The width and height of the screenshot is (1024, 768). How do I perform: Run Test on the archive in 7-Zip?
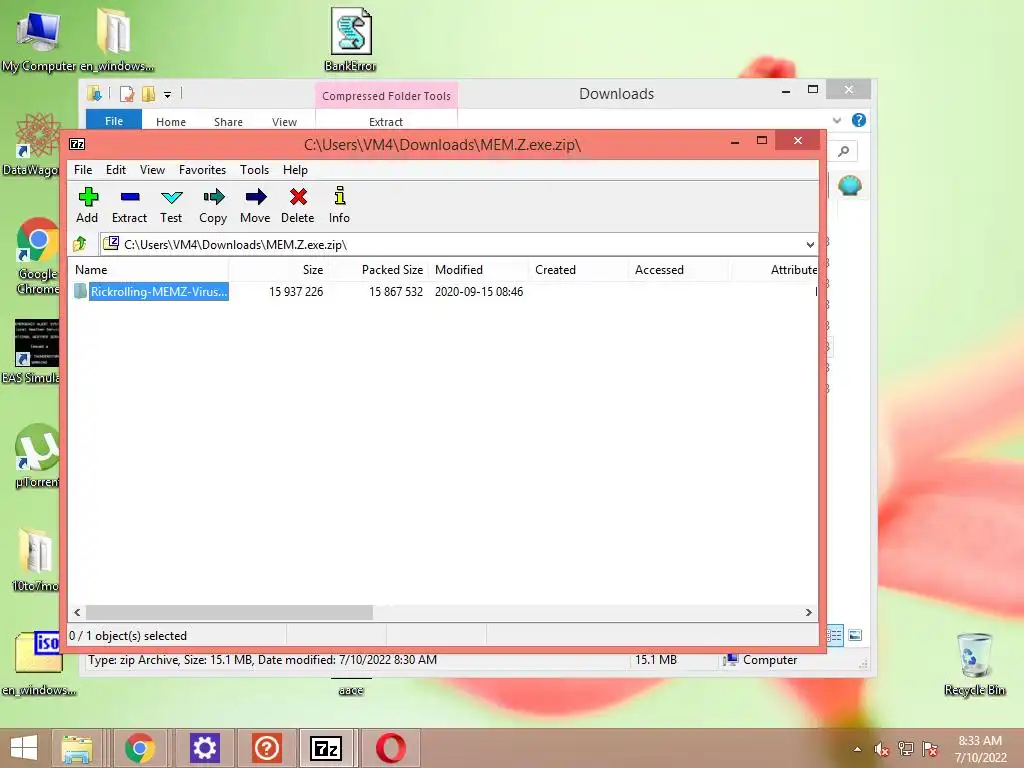pos(171,206)
